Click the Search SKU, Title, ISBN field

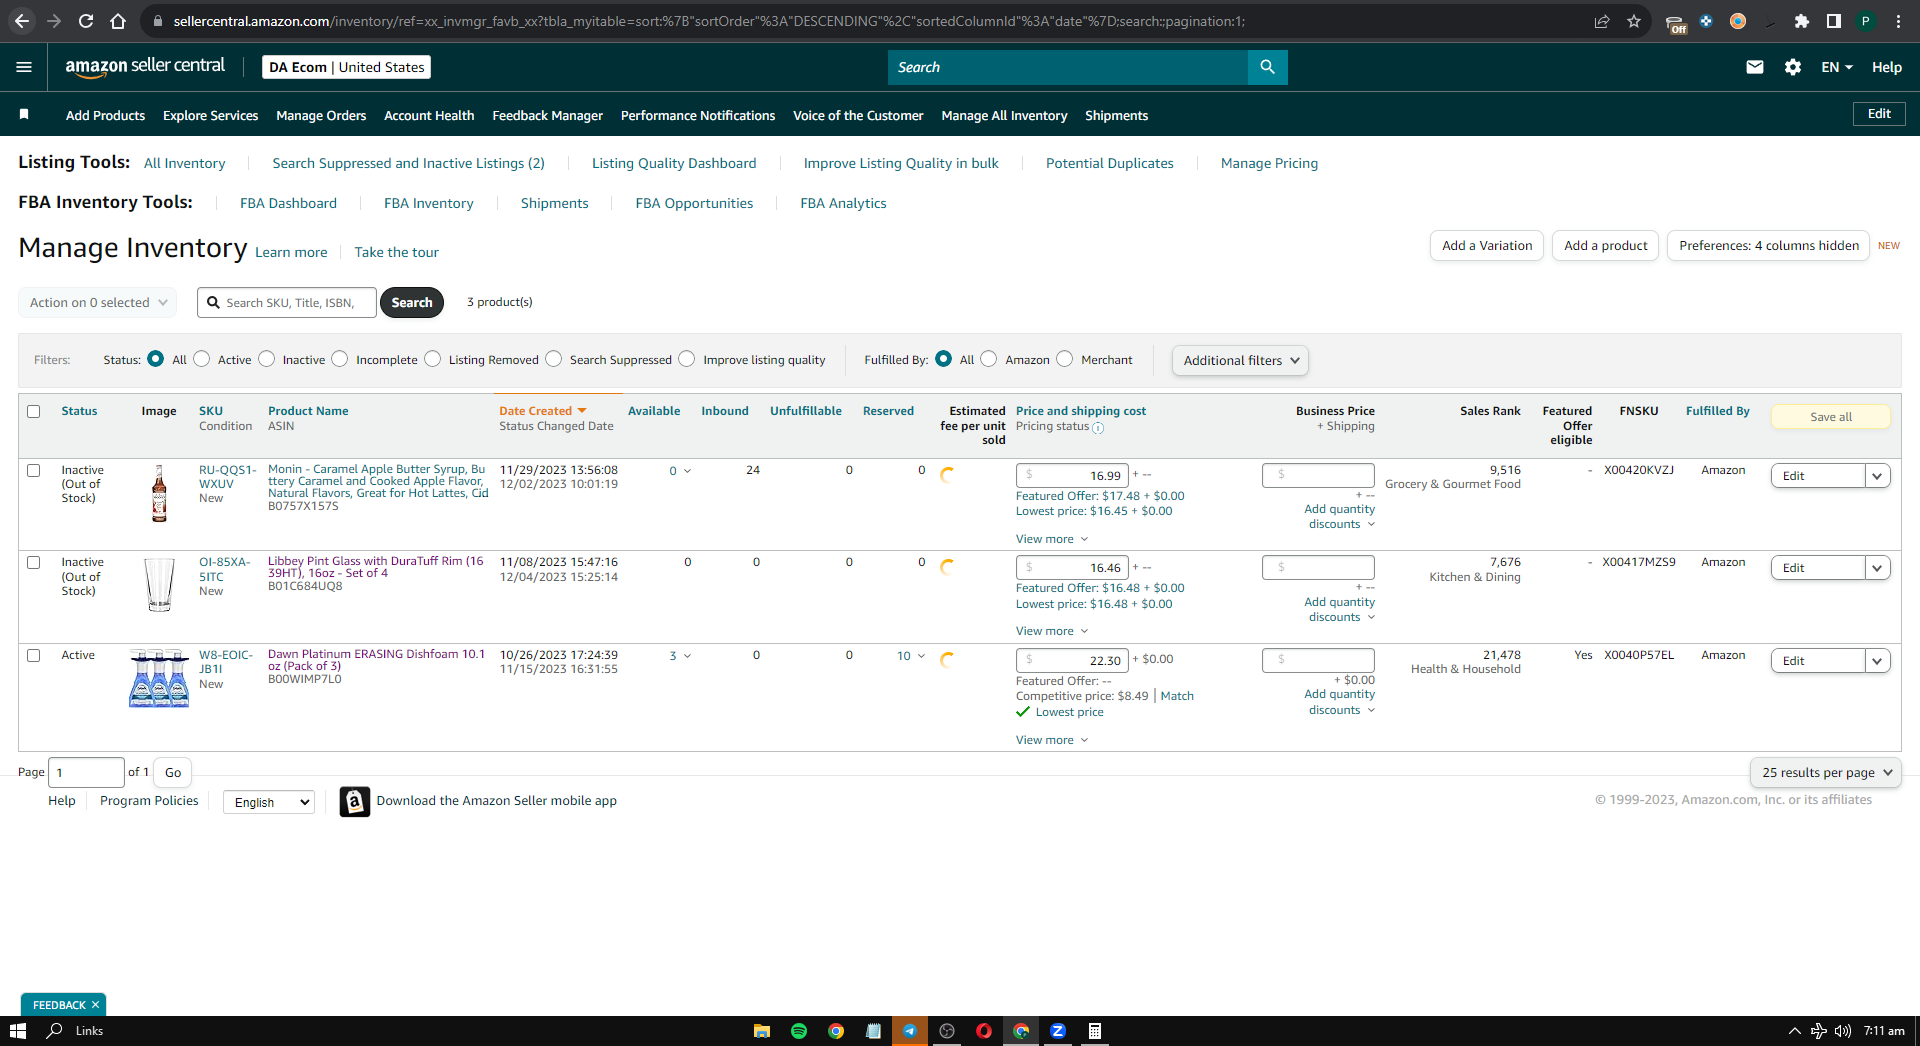click(x=287, y=302)
